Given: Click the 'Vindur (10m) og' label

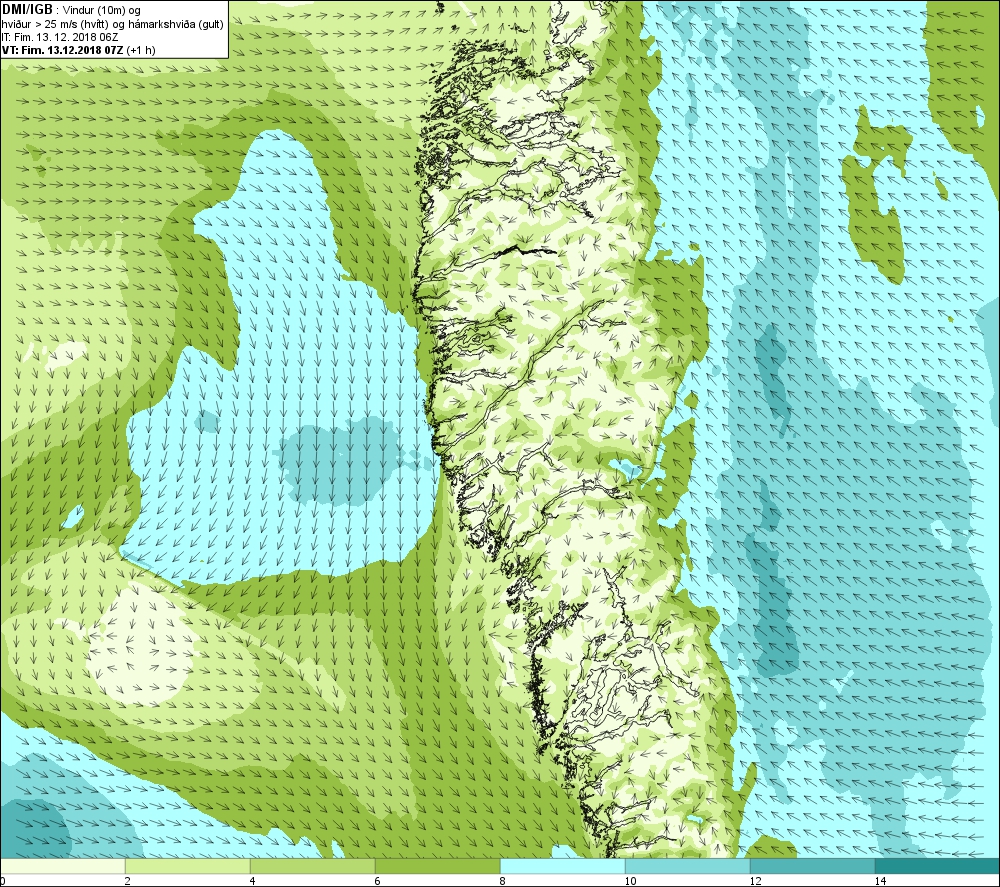Looking at the screenshot, I should tap(102, 11).
